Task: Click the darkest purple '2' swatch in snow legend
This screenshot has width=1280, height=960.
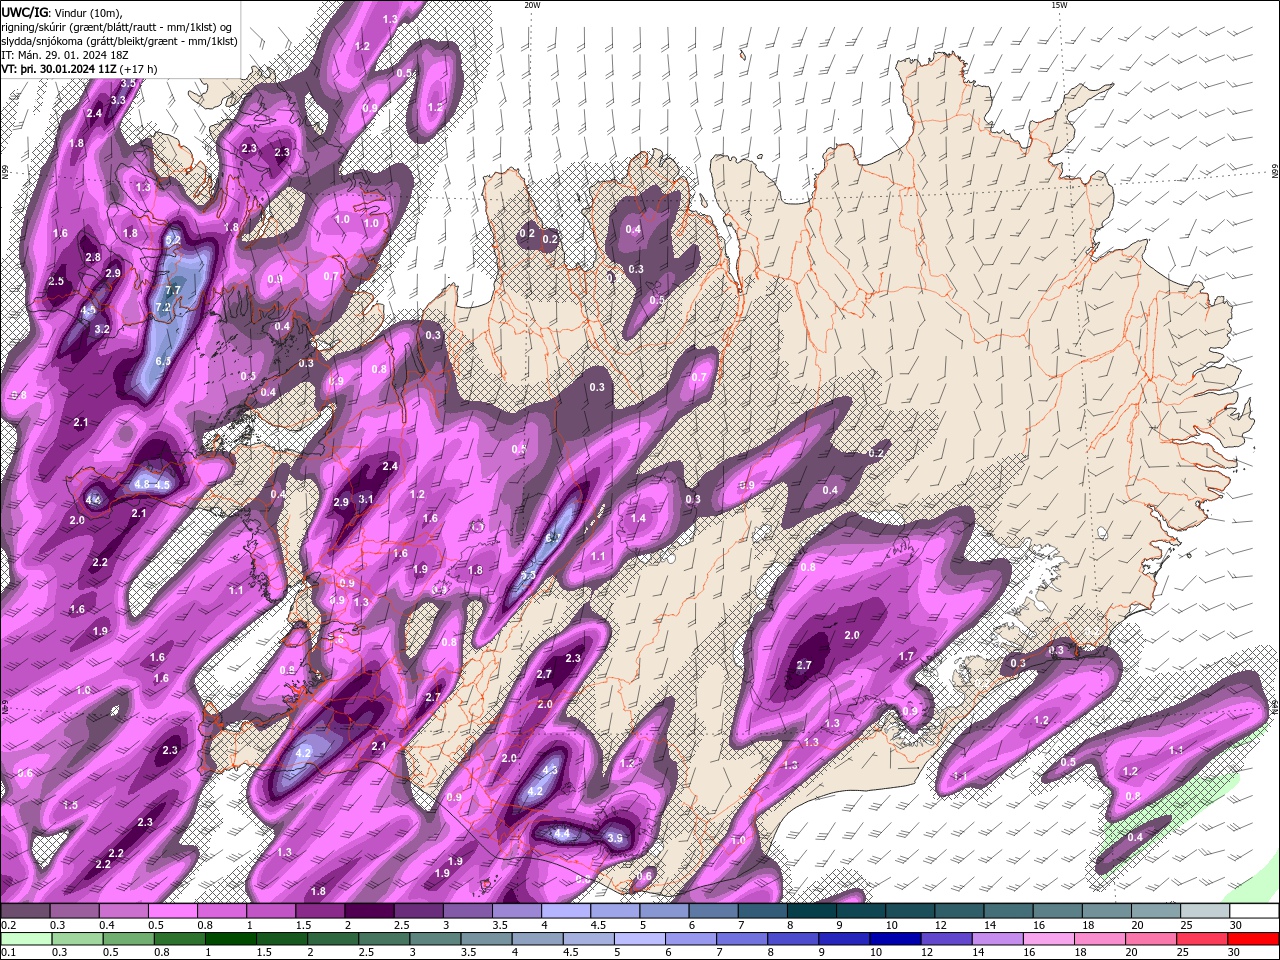Action: [368, 910]
